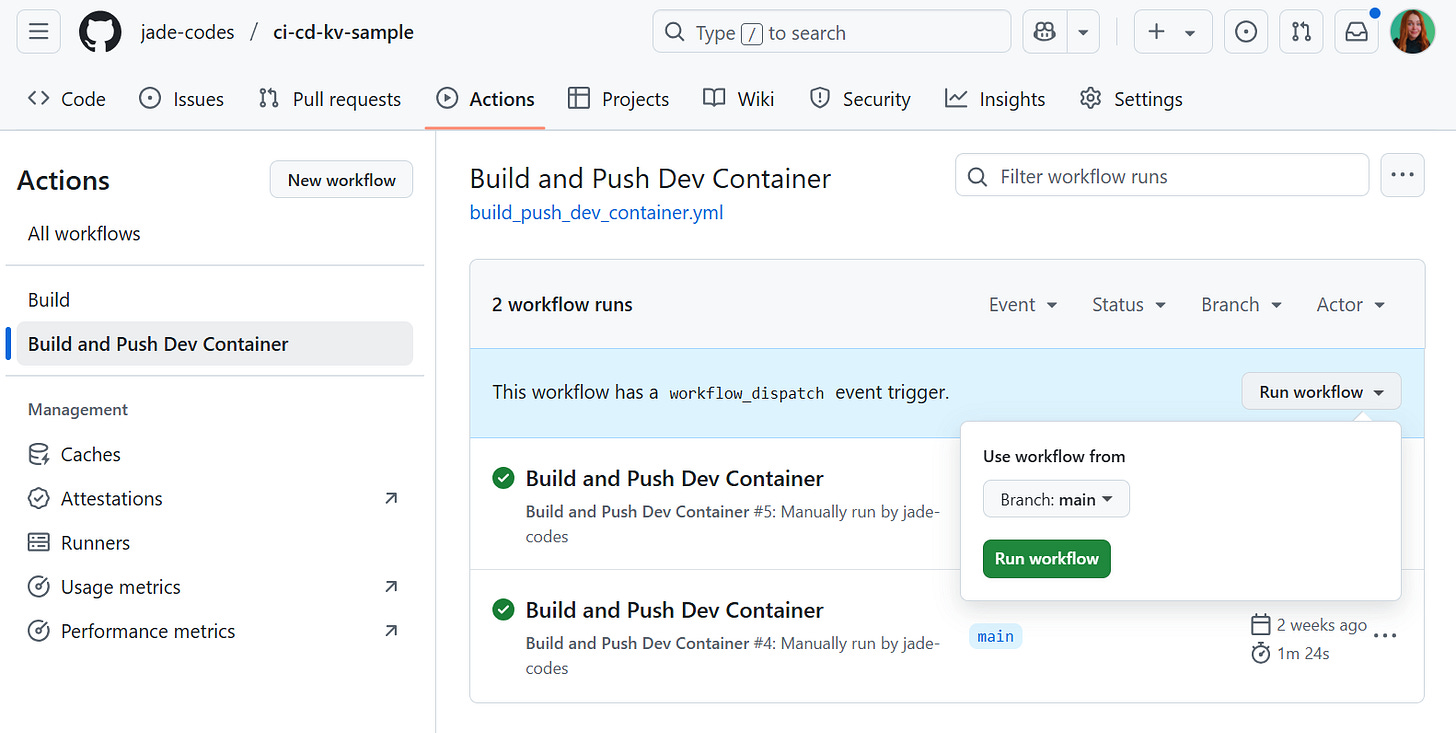Switch to the Projects tab
The height and width of the screenshot is (733, 1456).
[618, 99]
